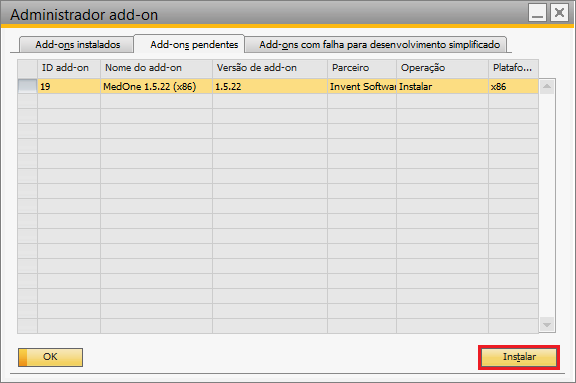Click the Operação column header
This screenshot has width=576, height=383.
coord(443,68)
